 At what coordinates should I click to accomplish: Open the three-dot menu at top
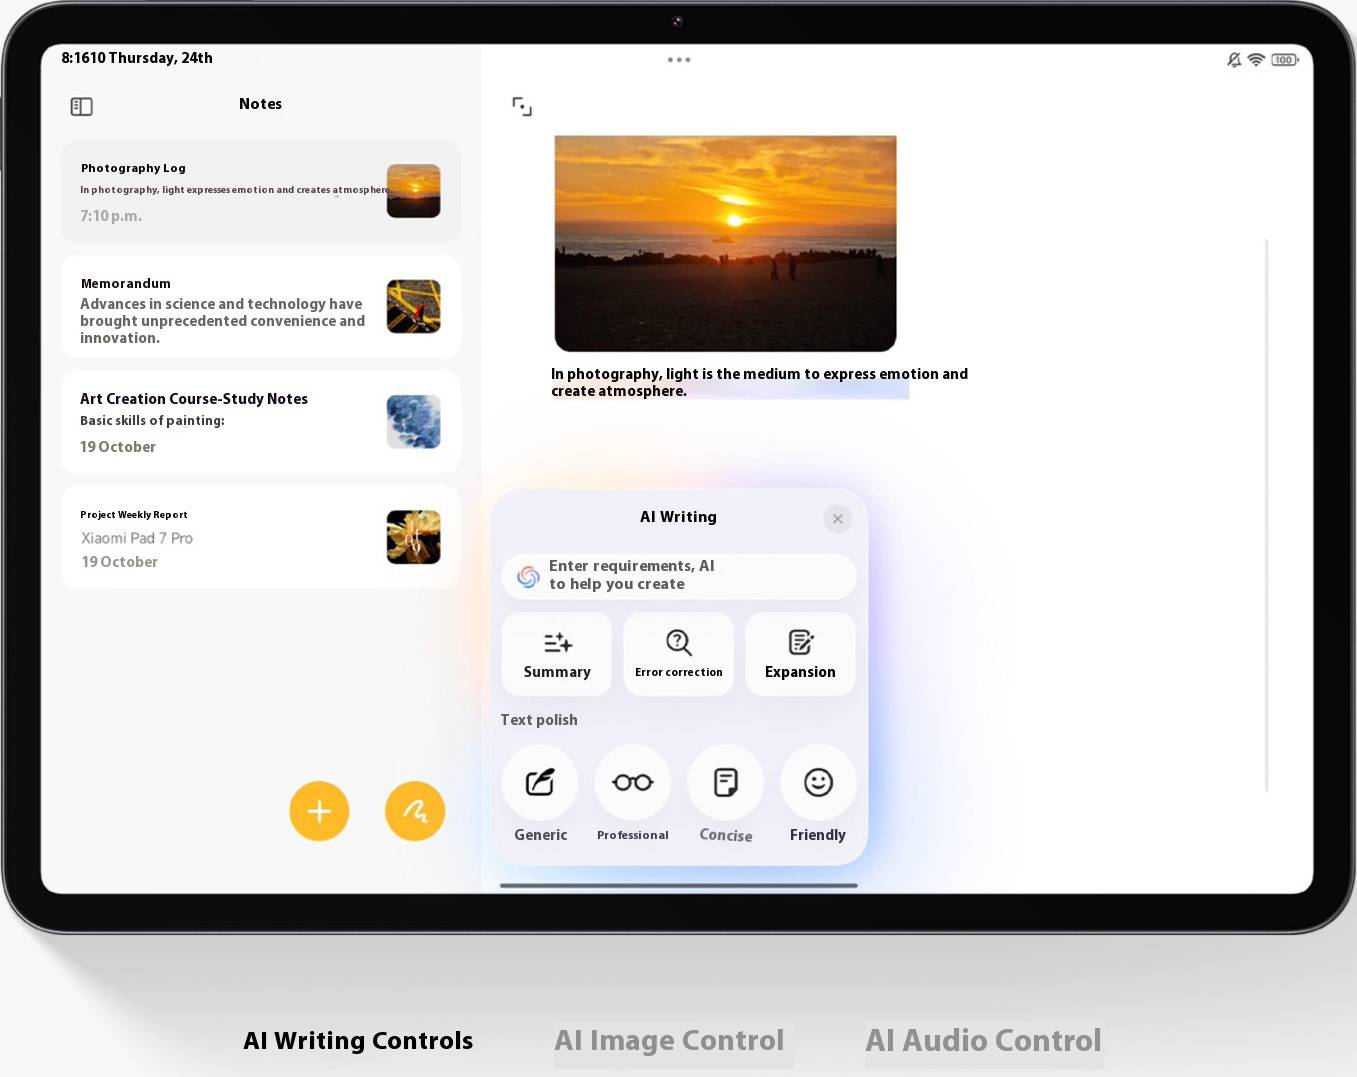tap(679, 60)
